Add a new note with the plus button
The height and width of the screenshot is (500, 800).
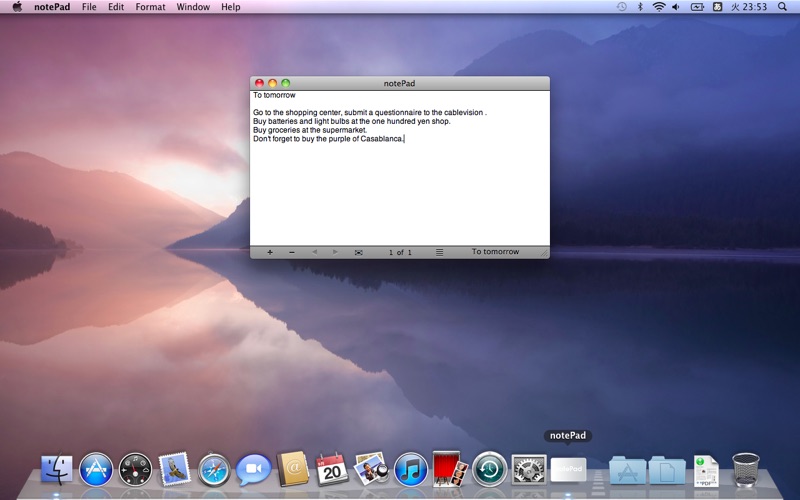pyautogui.click(x=270, y=252)
